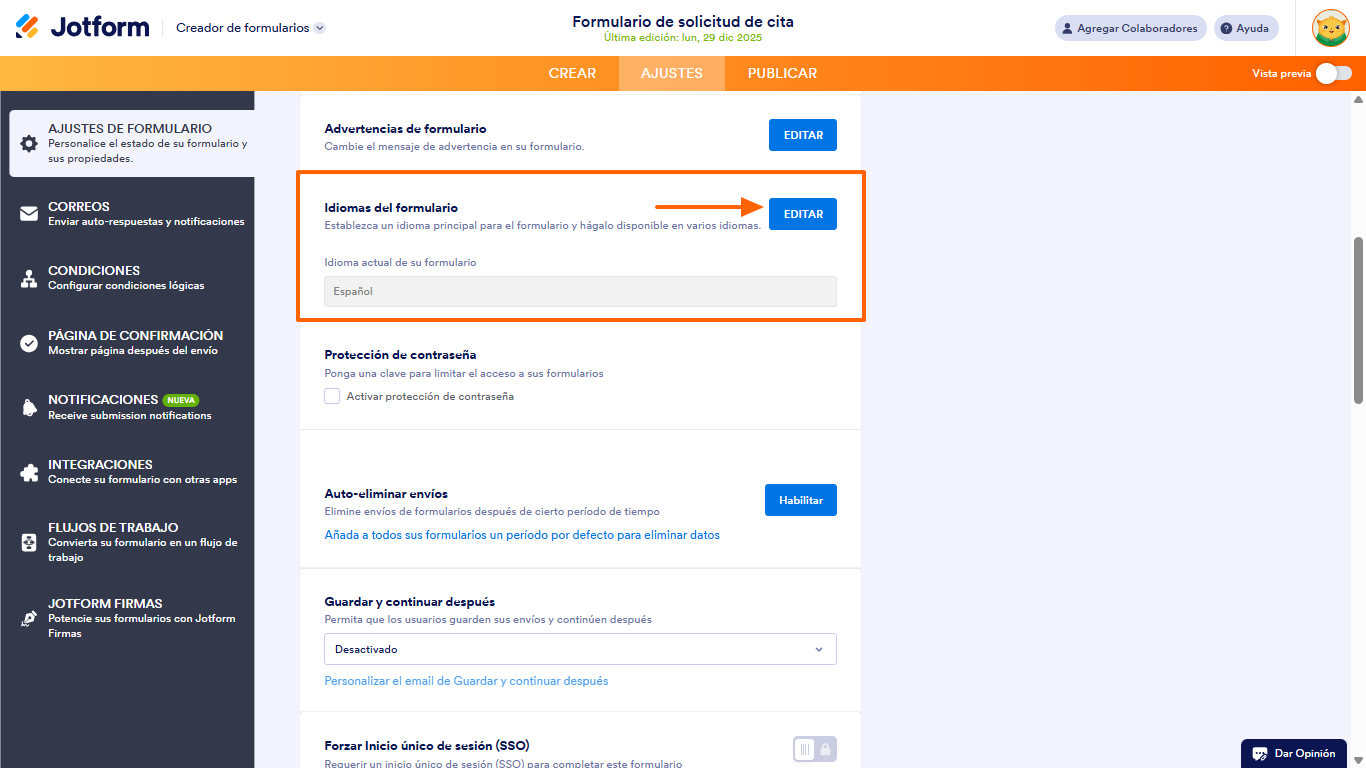
Task: Open the Guardar y continuar después dropdown
Action: click(580, 649)
